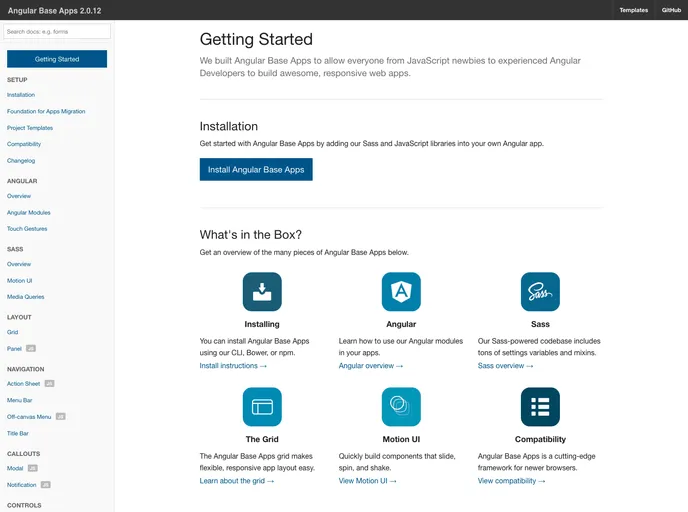
Task: Open Templates in the top bar
Action: pos(634,10)
